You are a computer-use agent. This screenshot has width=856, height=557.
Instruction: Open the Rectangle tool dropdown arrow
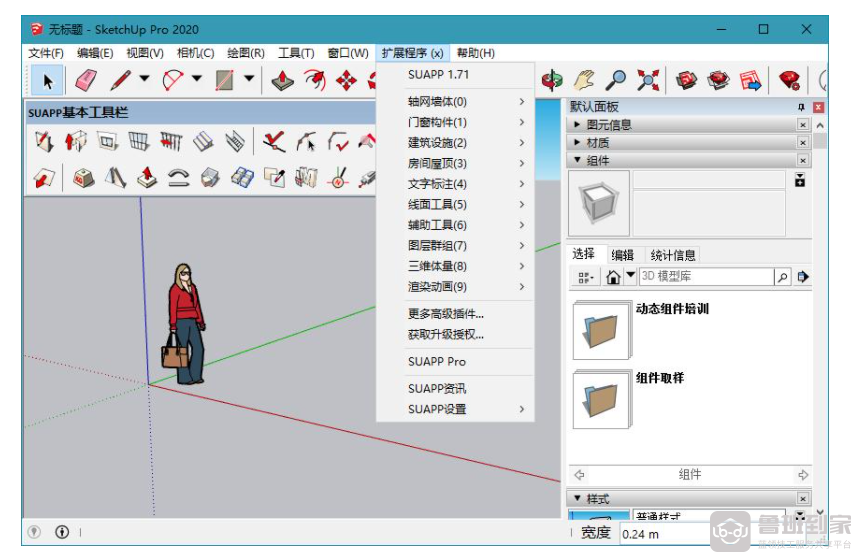[249, 79]
